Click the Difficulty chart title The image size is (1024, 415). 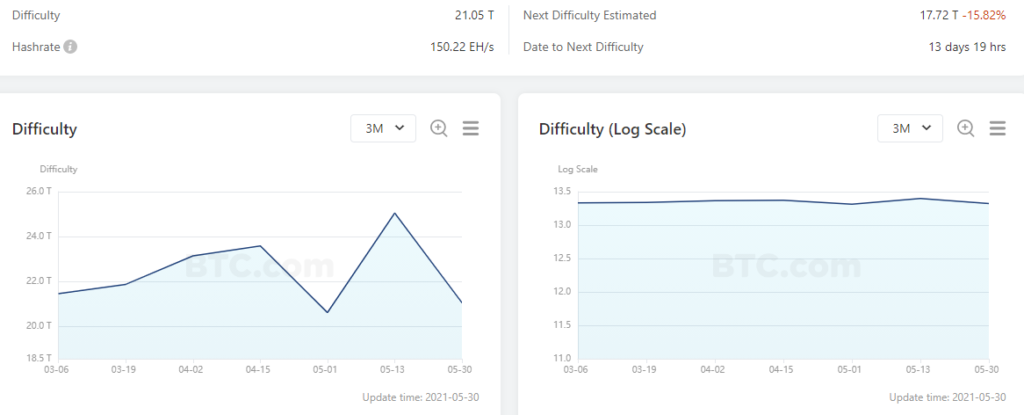[44, 129]
